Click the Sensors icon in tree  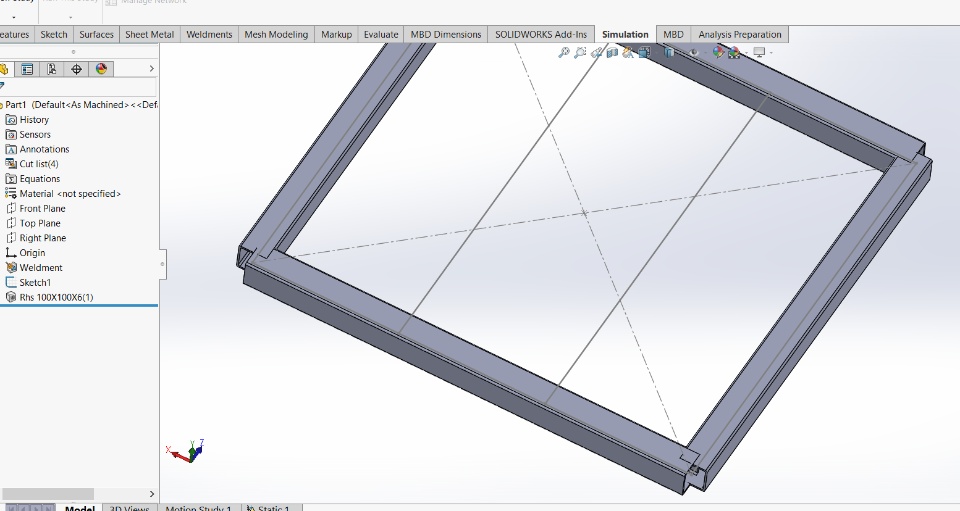point(10,135)
